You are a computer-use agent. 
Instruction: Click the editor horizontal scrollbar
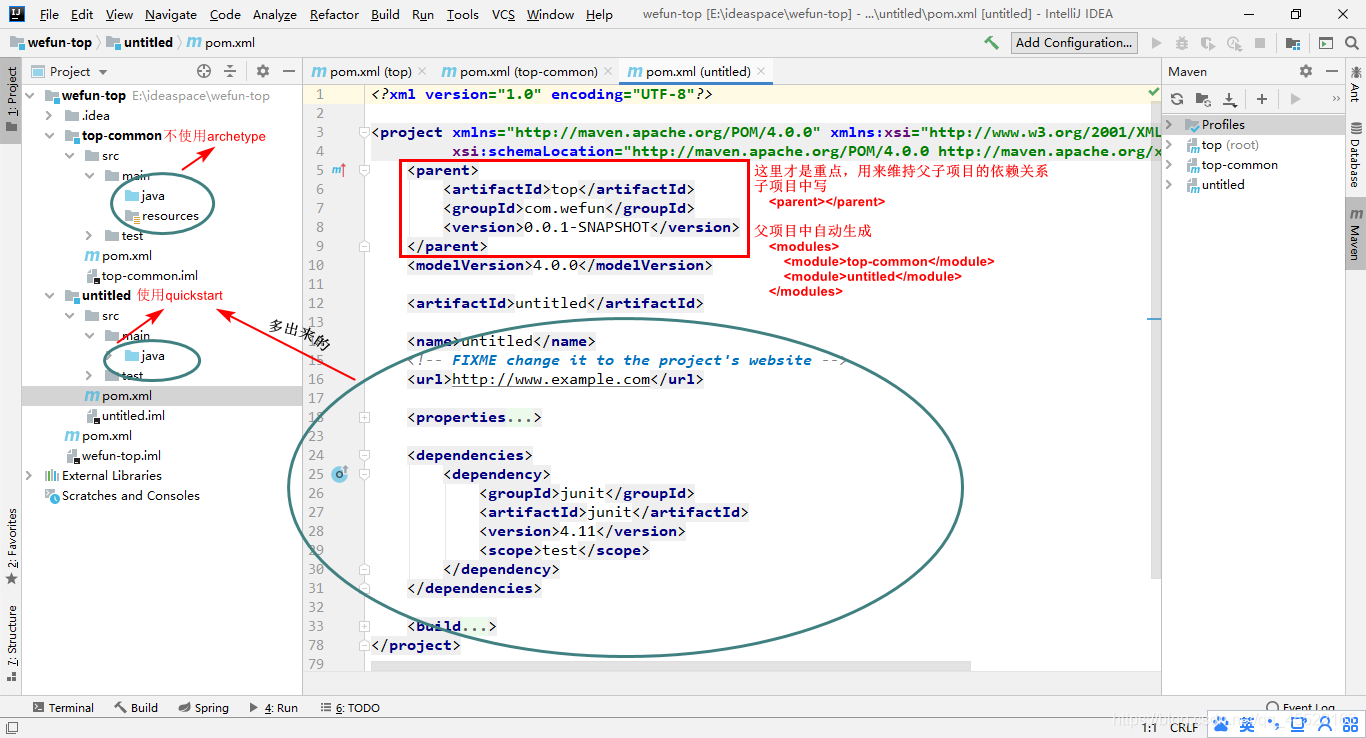[670, 665]
